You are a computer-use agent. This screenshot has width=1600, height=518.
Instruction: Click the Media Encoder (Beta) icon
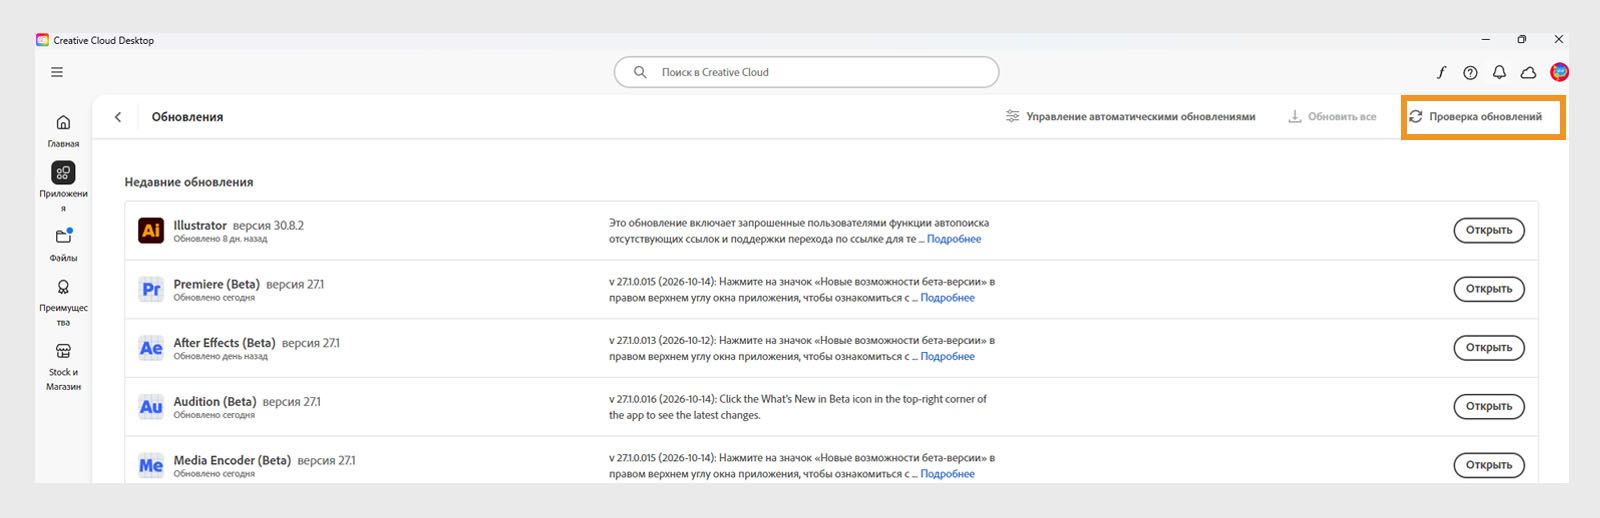pos(151,465)
